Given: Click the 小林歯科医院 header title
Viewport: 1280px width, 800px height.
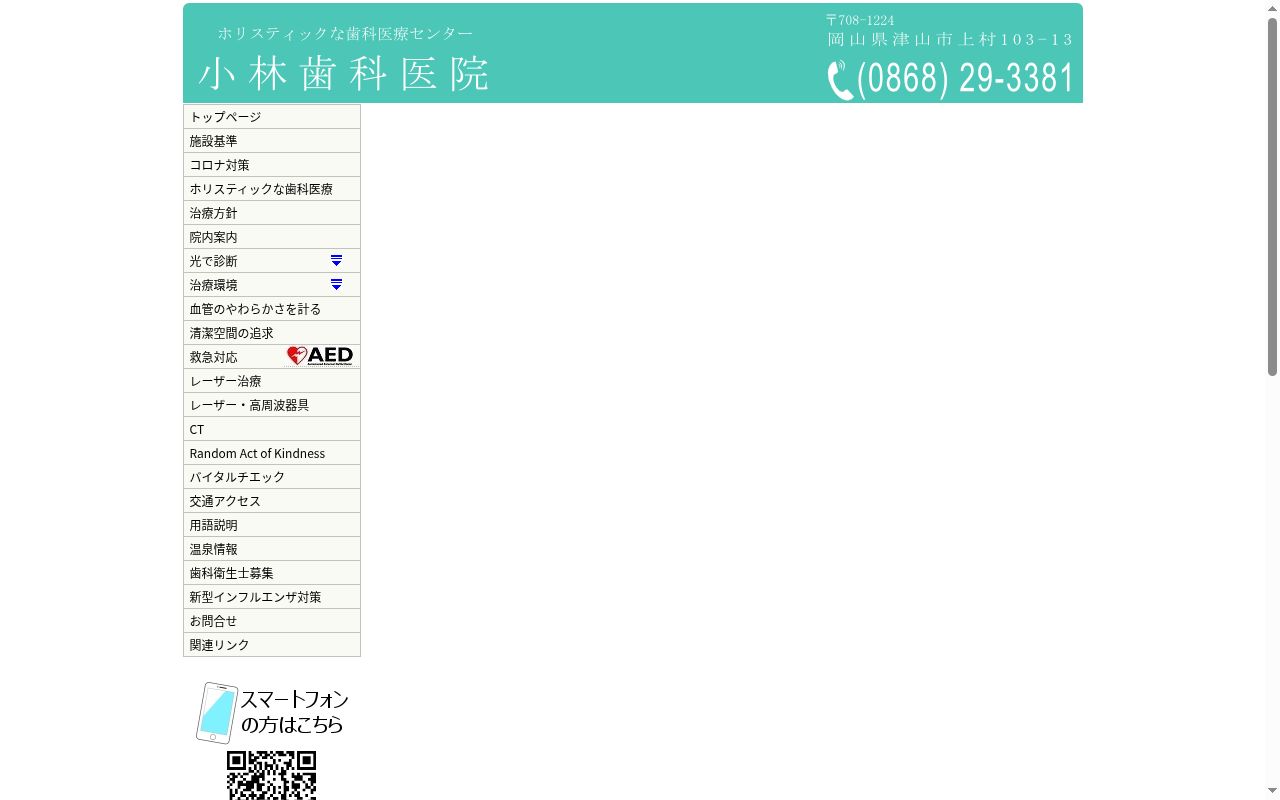Looking at the screenshot, I should click(344, 74).
